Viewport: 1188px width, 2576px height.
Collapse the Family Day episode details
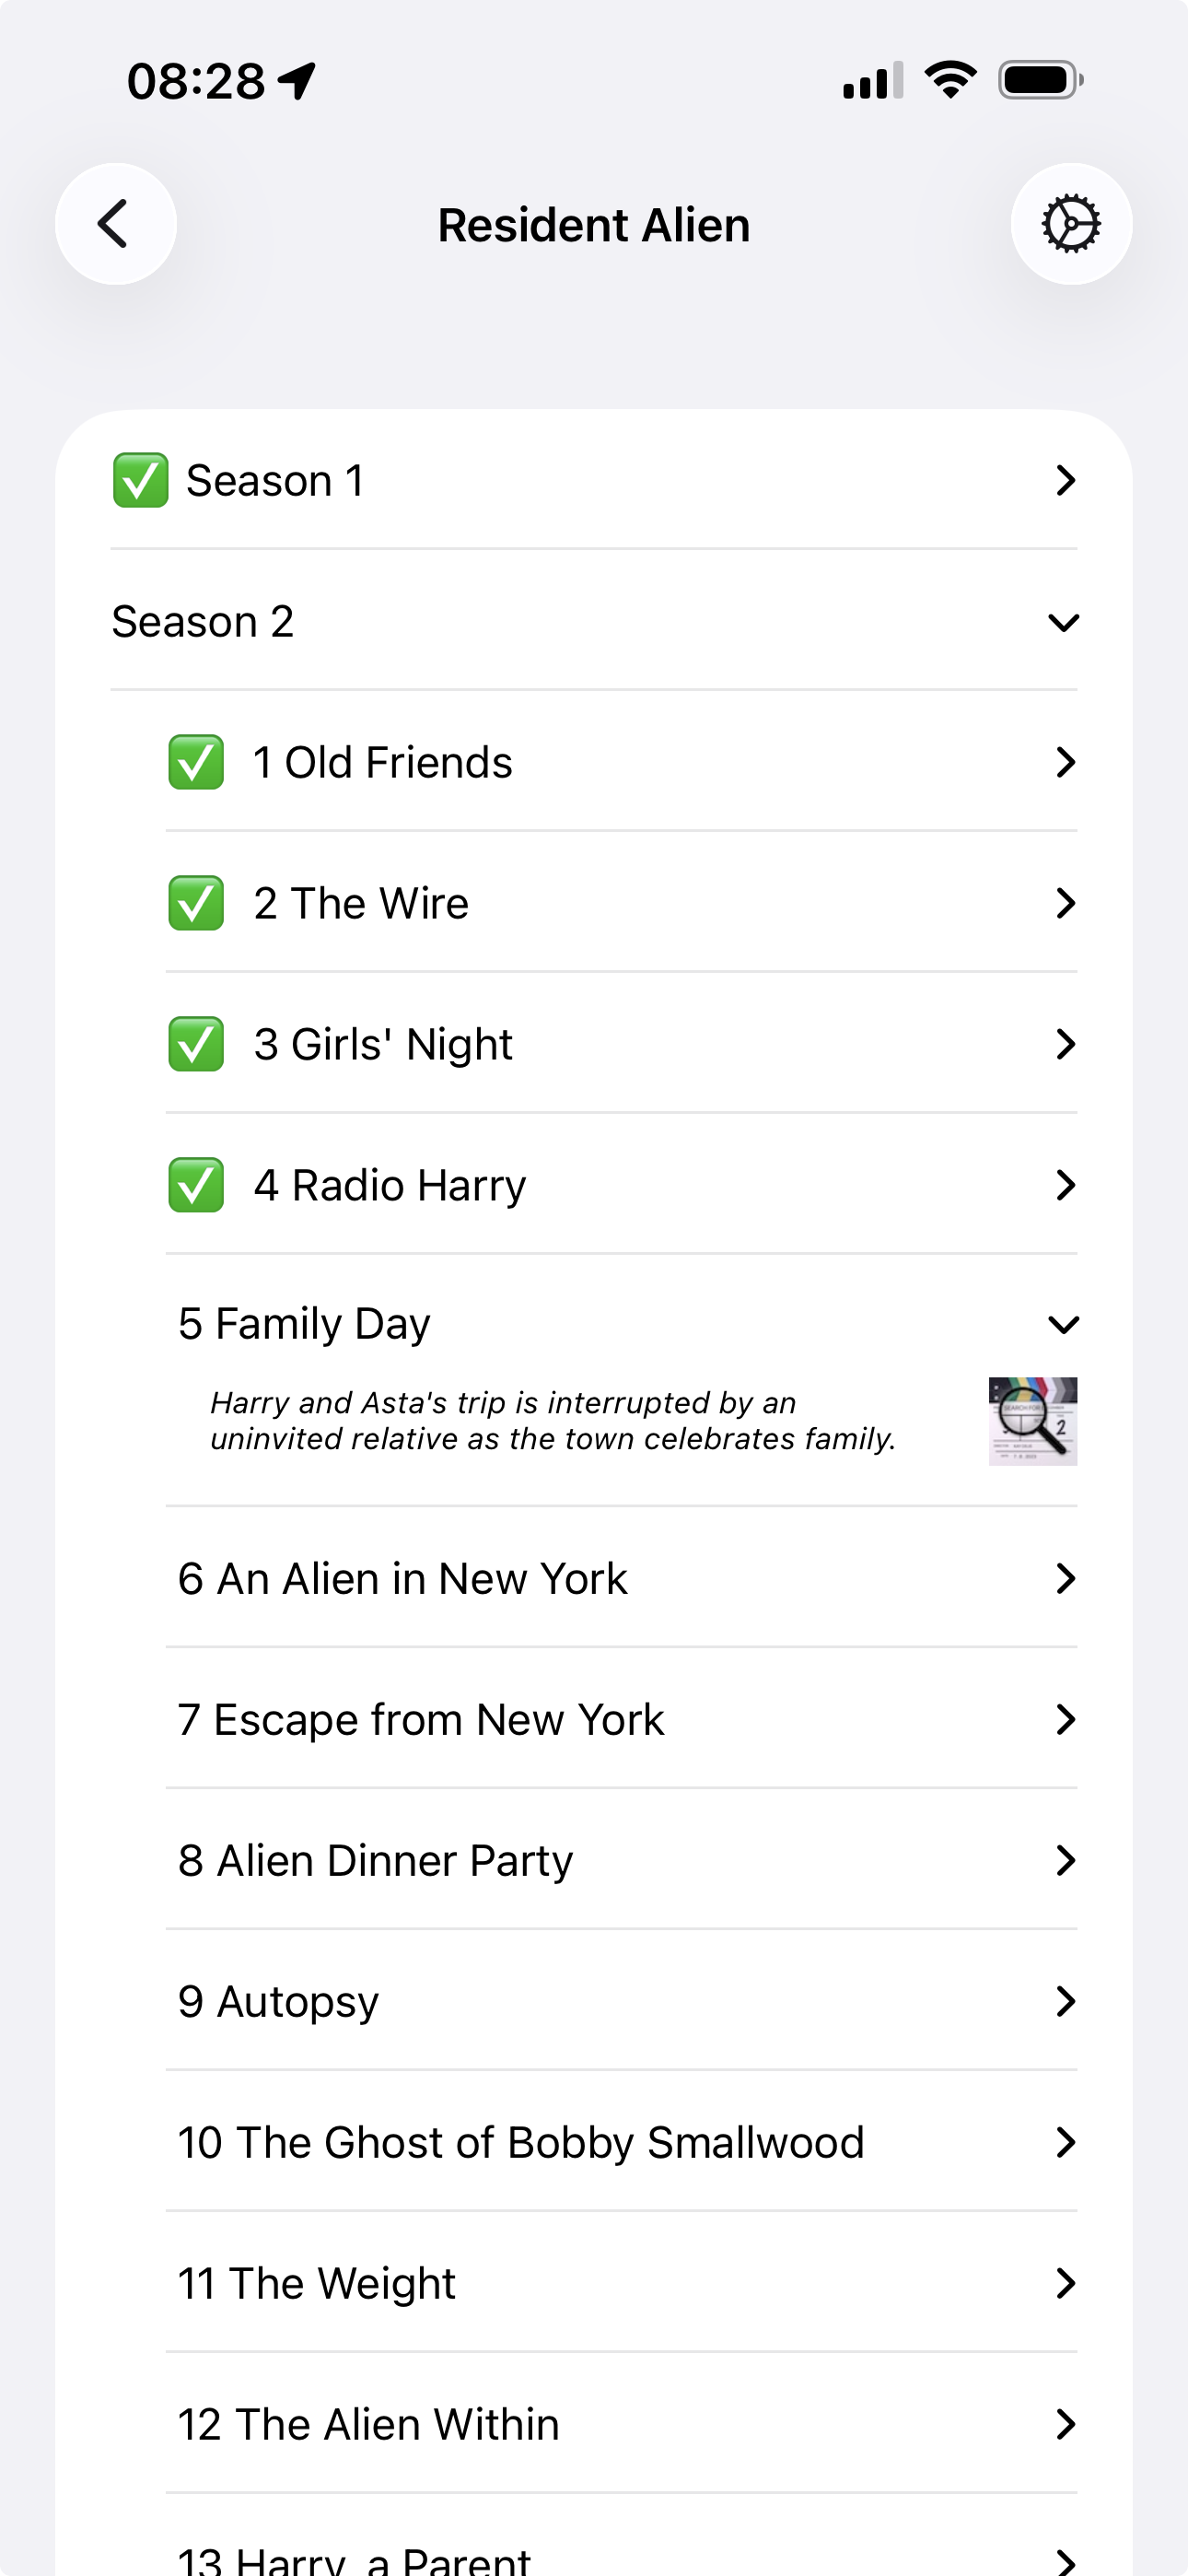click(x=1063, y=1324)
